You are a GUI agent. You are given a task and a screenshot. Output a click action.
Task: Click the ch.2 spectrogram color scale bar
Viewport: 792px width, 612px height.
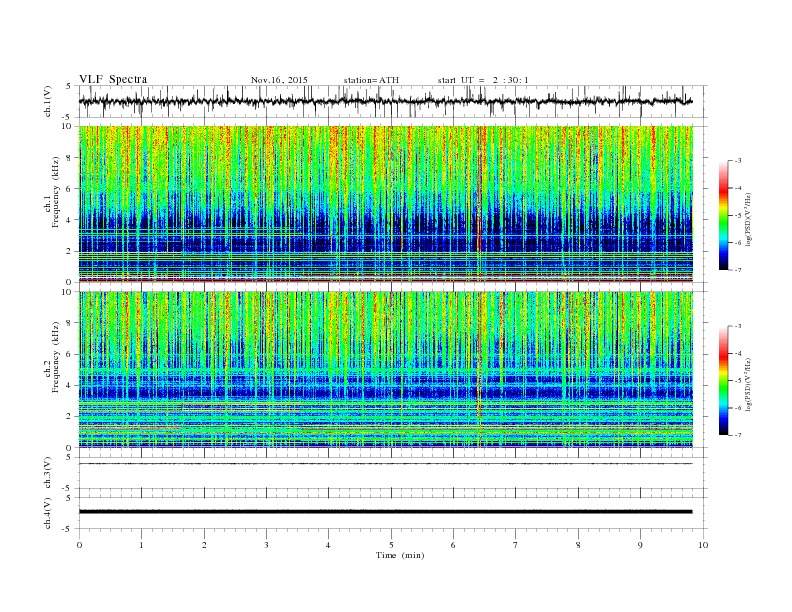[x=723, y=380]
